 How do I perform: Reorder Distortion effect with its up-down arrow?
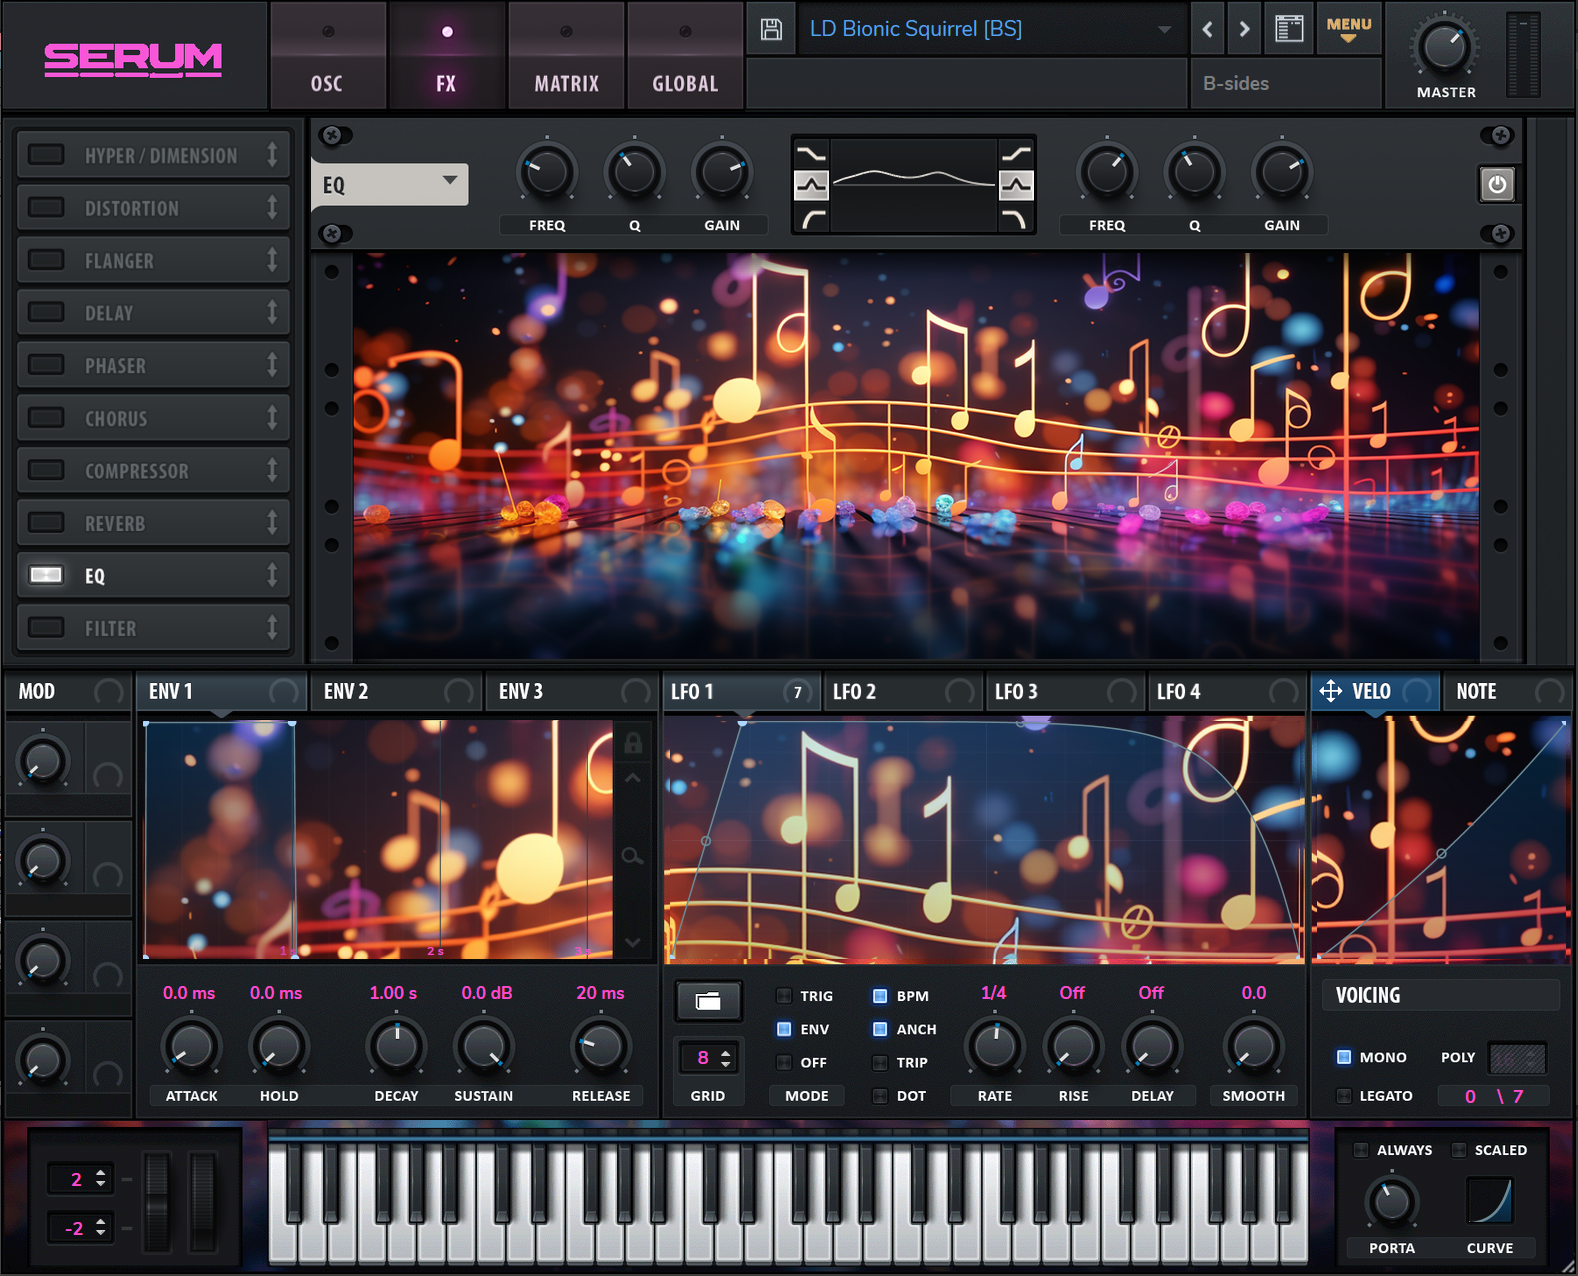coord(272,207)
